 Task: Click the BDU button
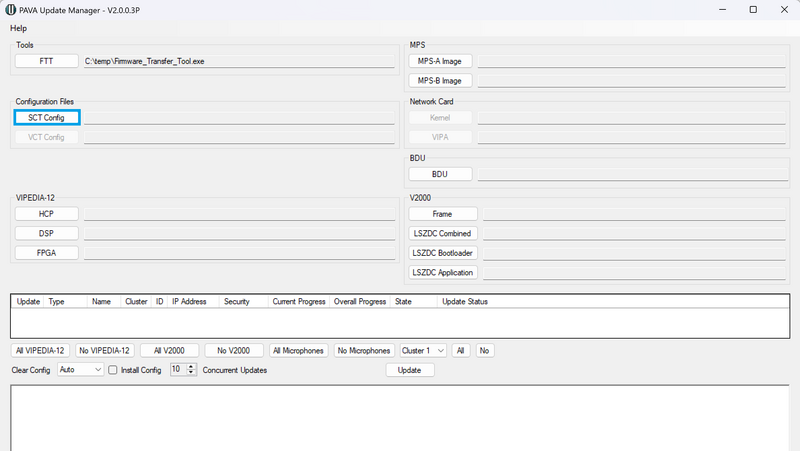[x=440, y=174]
